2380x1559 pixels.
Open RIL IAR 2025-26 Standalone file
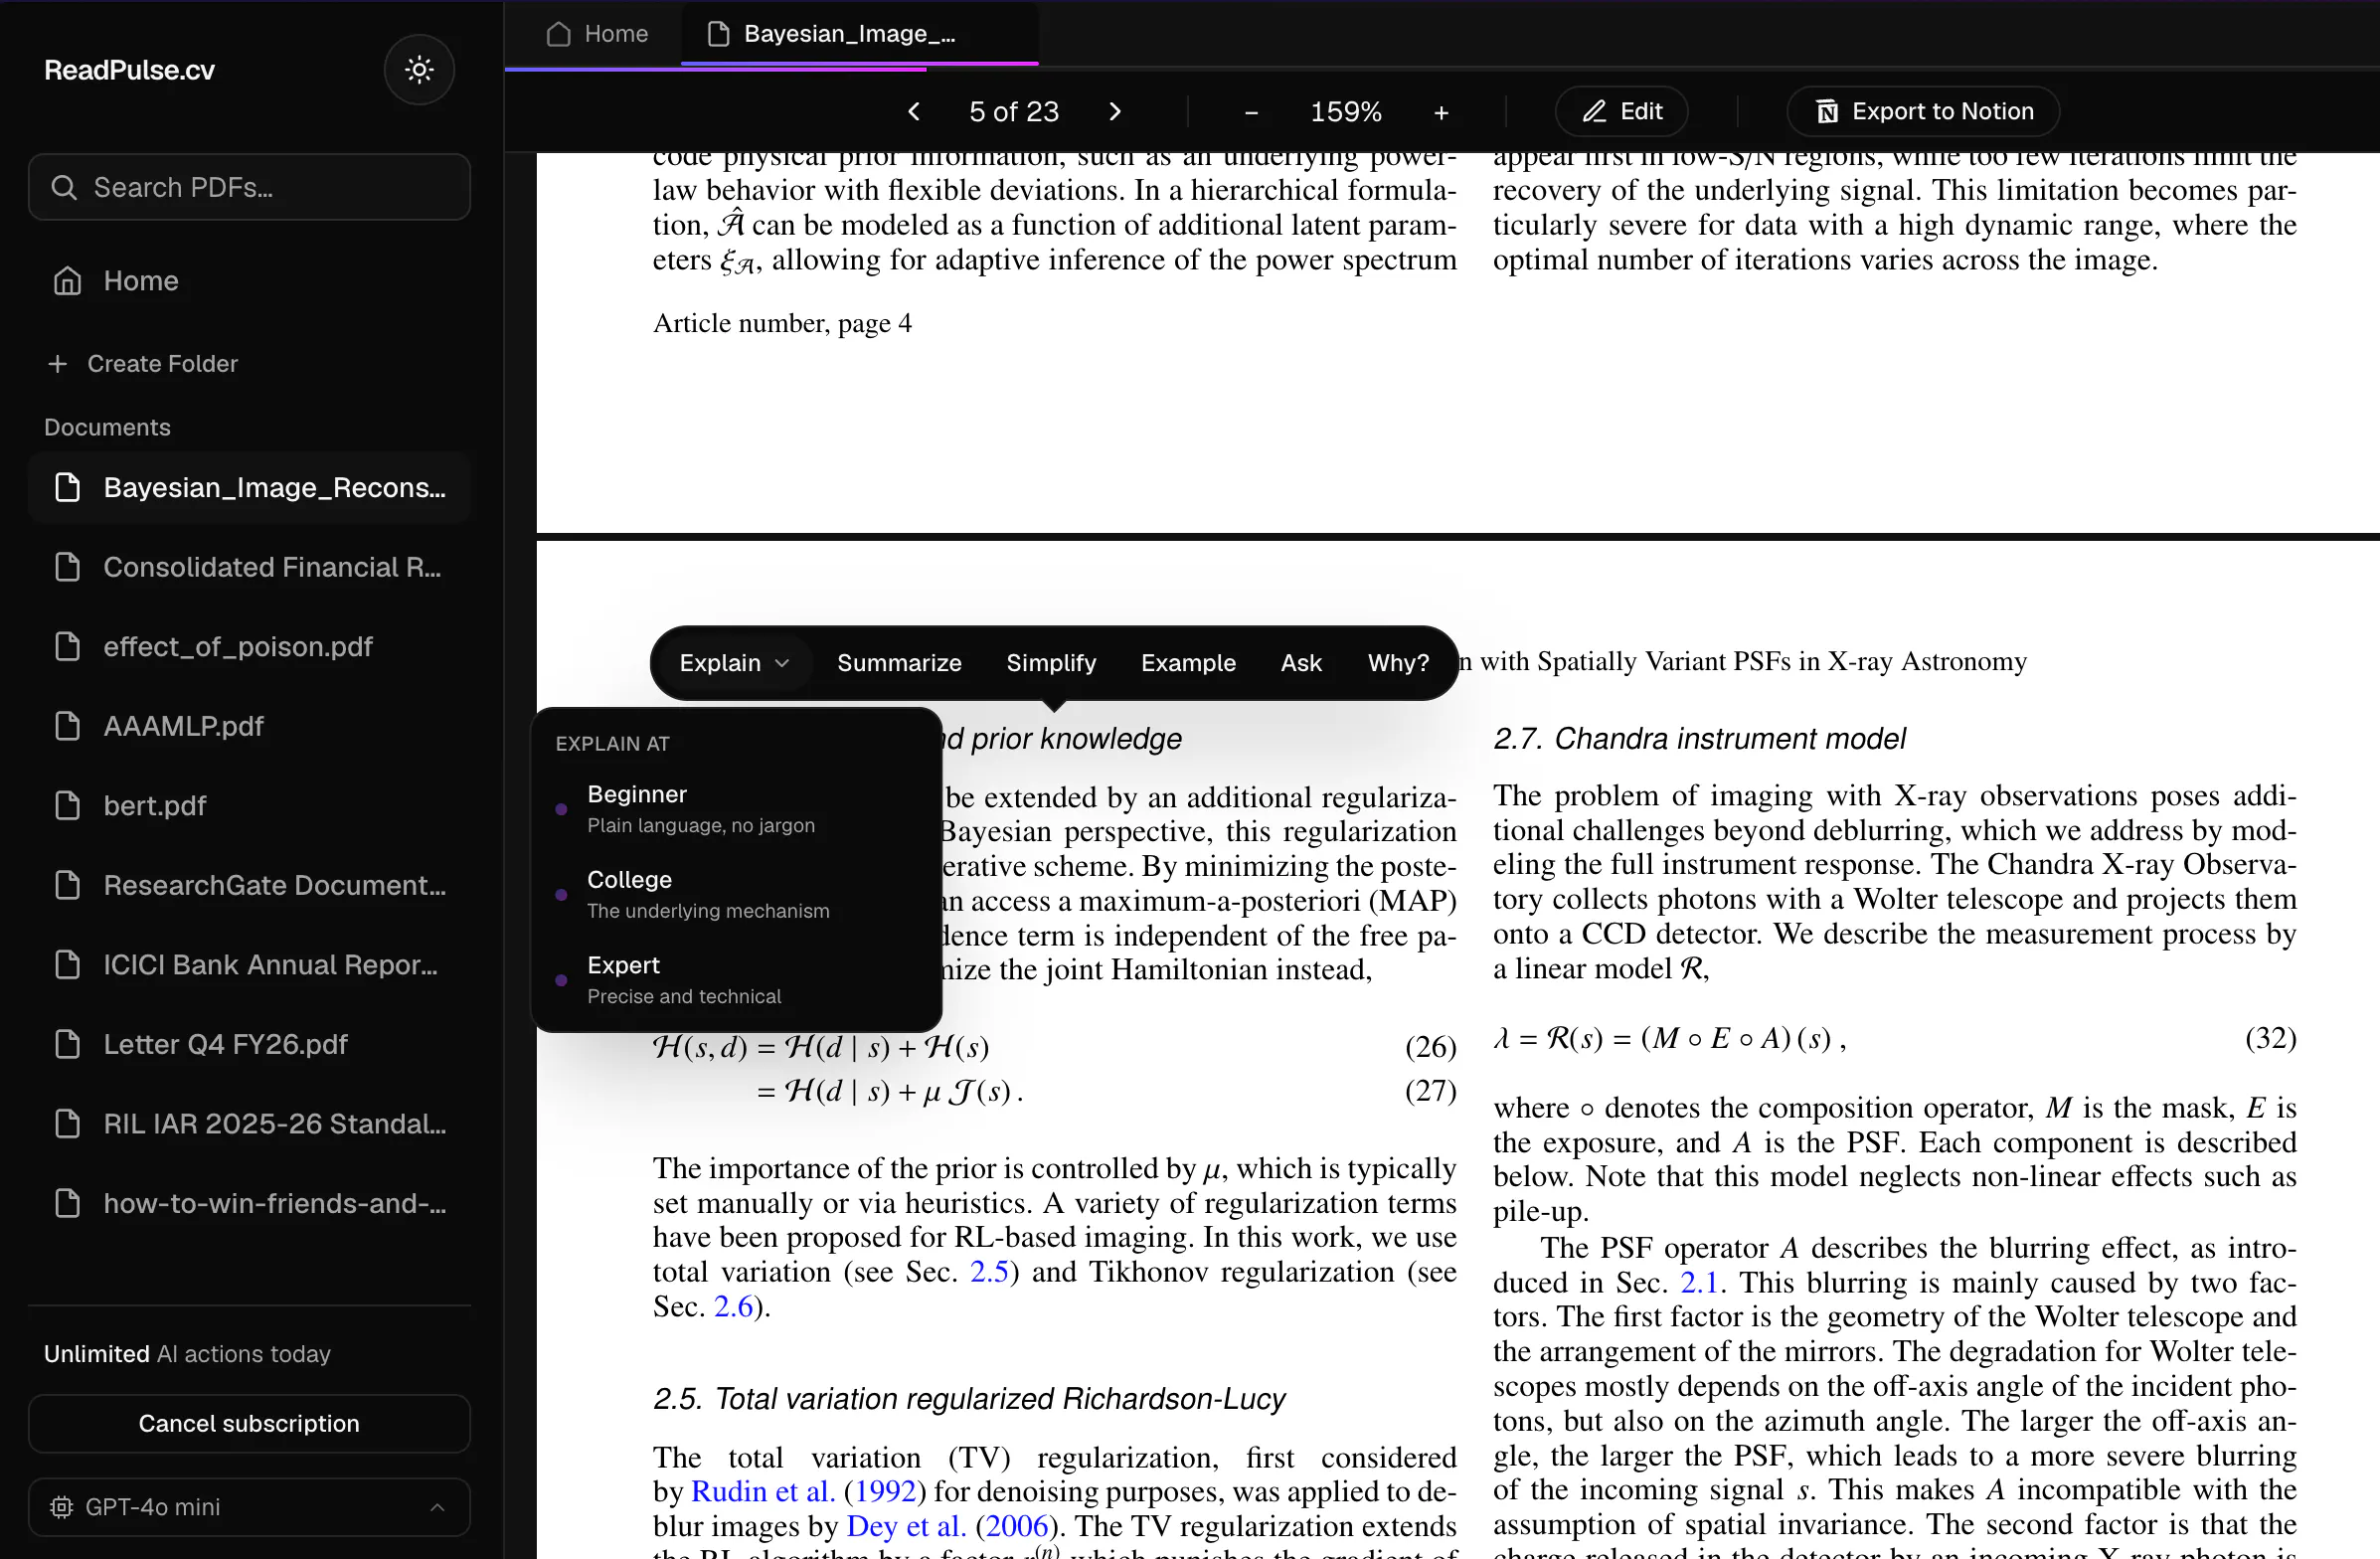(x=249, y=1123)
